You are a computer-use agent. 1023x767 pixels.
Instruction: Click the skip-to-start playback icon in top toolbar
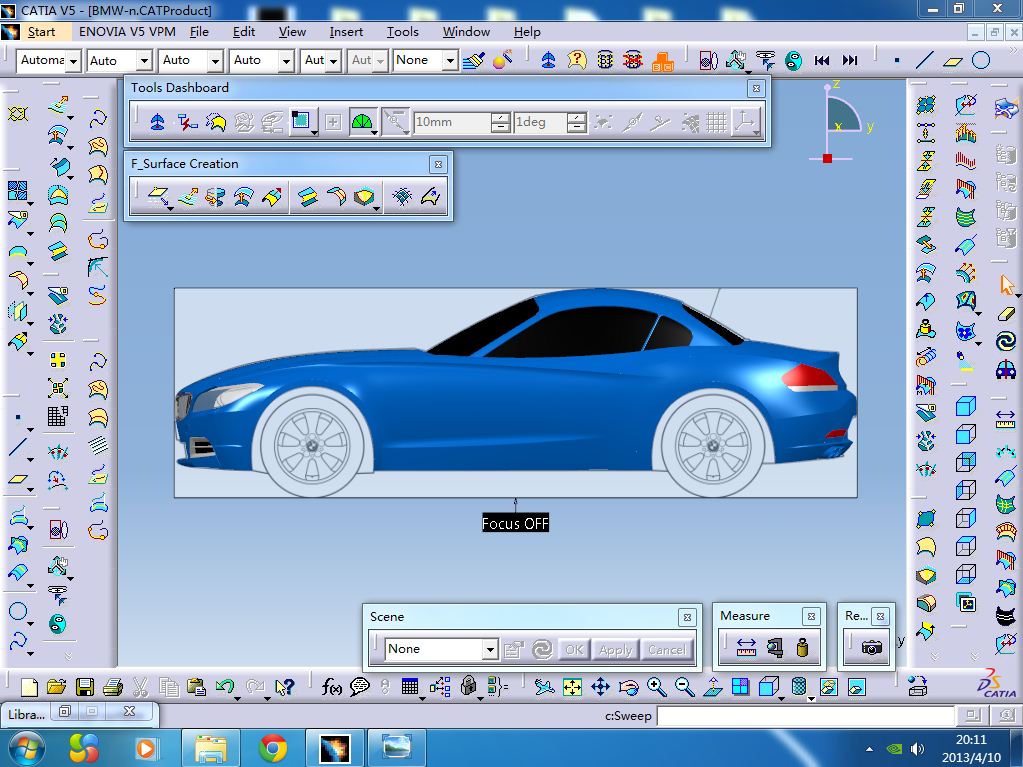pyautogui.click(x=821, y=60)
